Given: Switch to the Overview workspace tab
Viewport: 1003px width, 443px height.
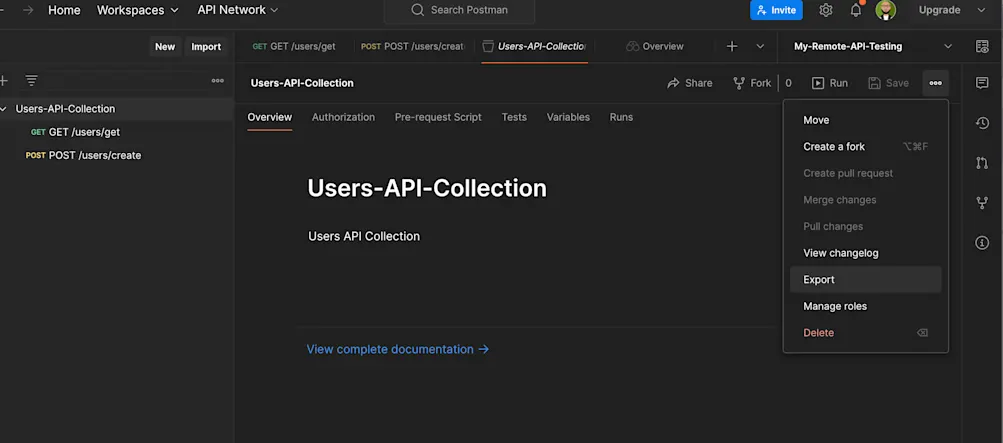Looking at the screenshot, I should click(x=655, y=46).
